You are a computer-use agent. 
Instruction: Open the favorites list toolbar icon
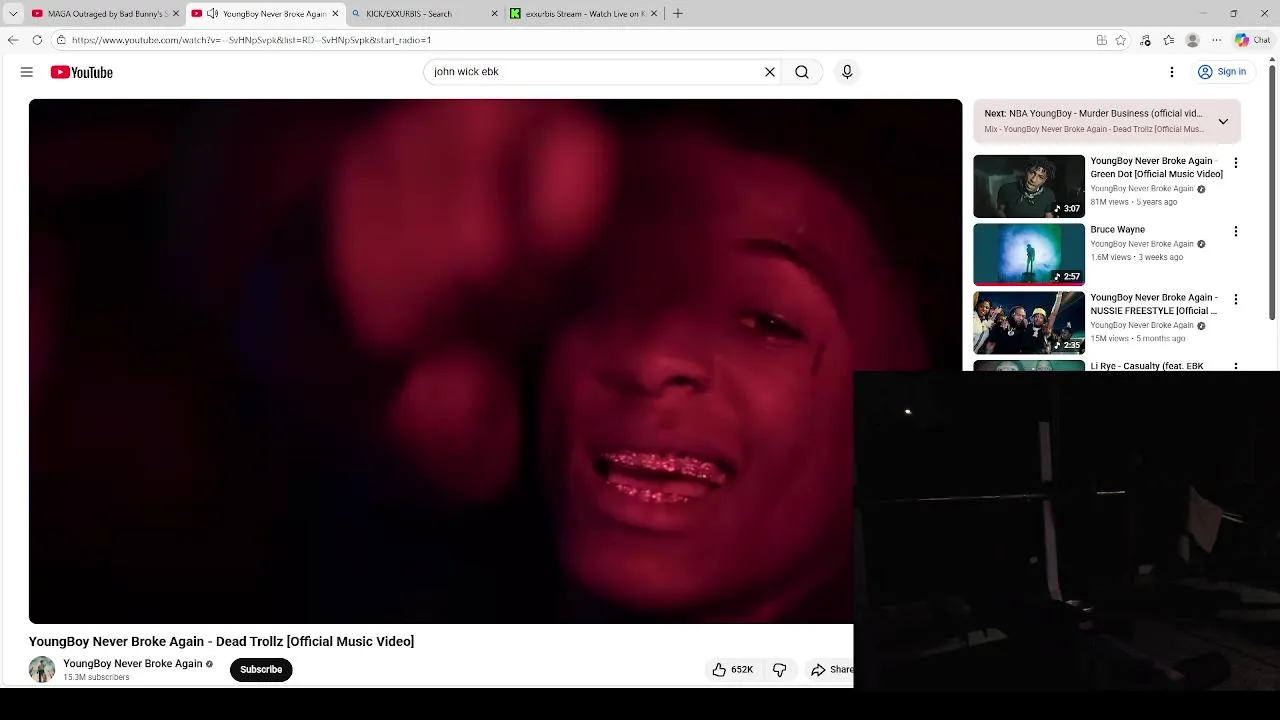point(1169,40)
